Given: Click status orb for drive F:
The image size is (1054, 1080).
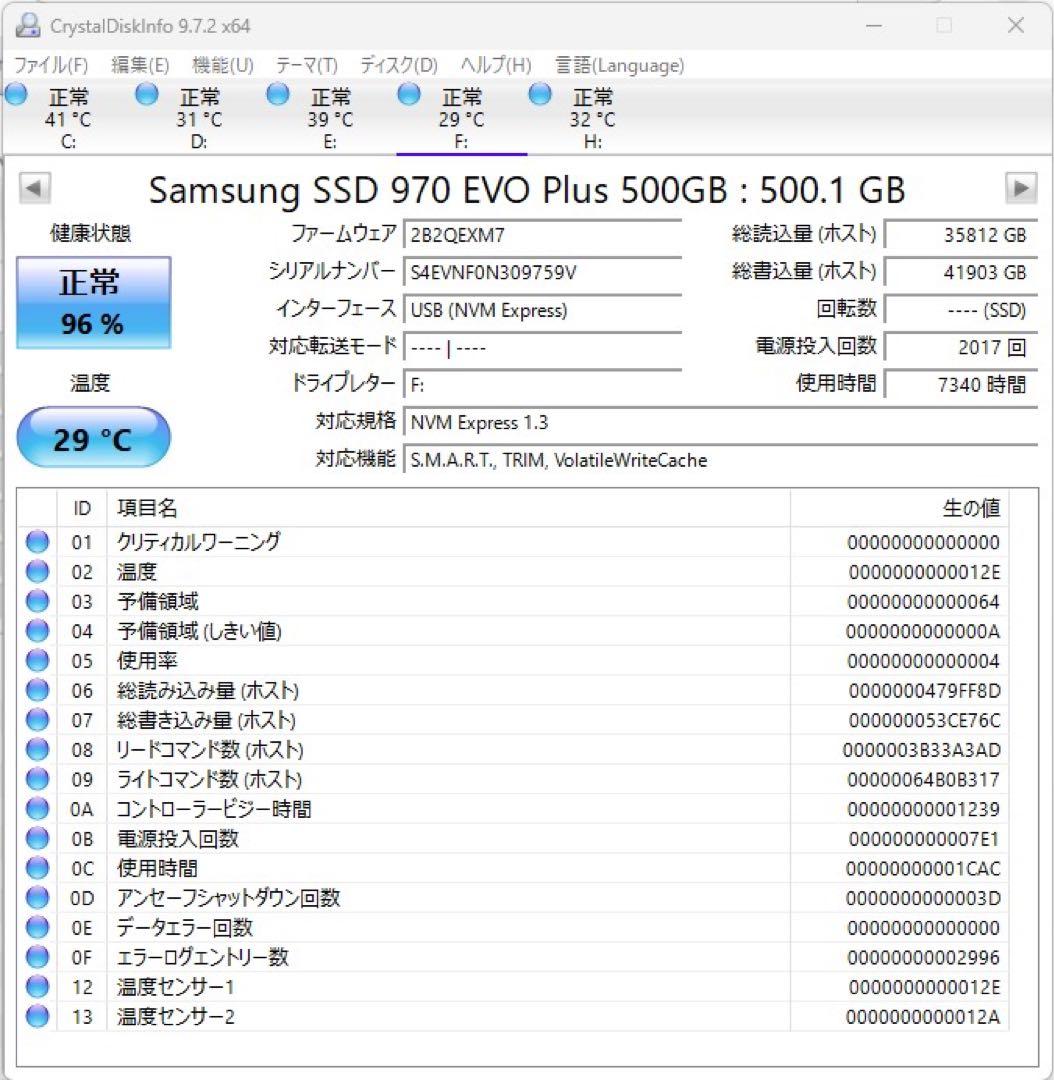Looking at the screenshot, I should coord(409,94).
